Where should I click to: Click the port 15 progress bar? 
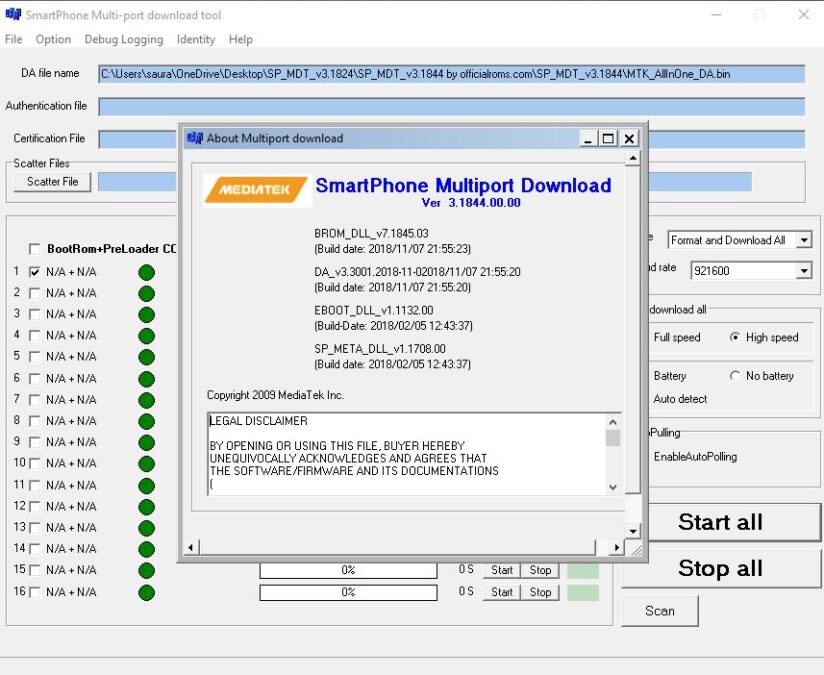(x=348, y=570)
